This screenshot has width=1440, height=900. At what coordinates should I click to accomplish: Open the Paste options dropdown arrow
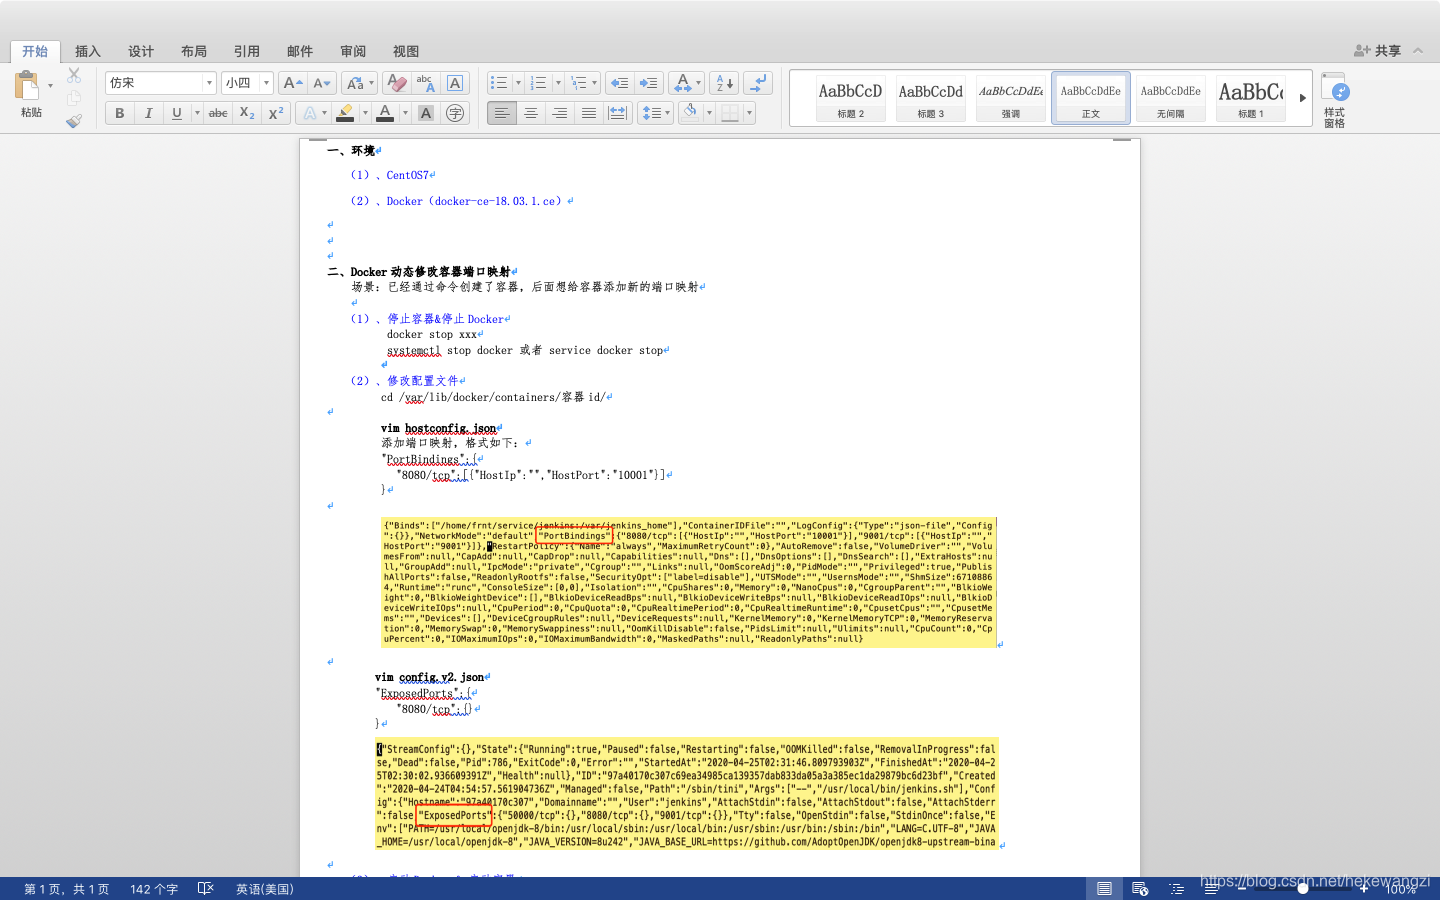pyautogui.click(x=50, y=86)
